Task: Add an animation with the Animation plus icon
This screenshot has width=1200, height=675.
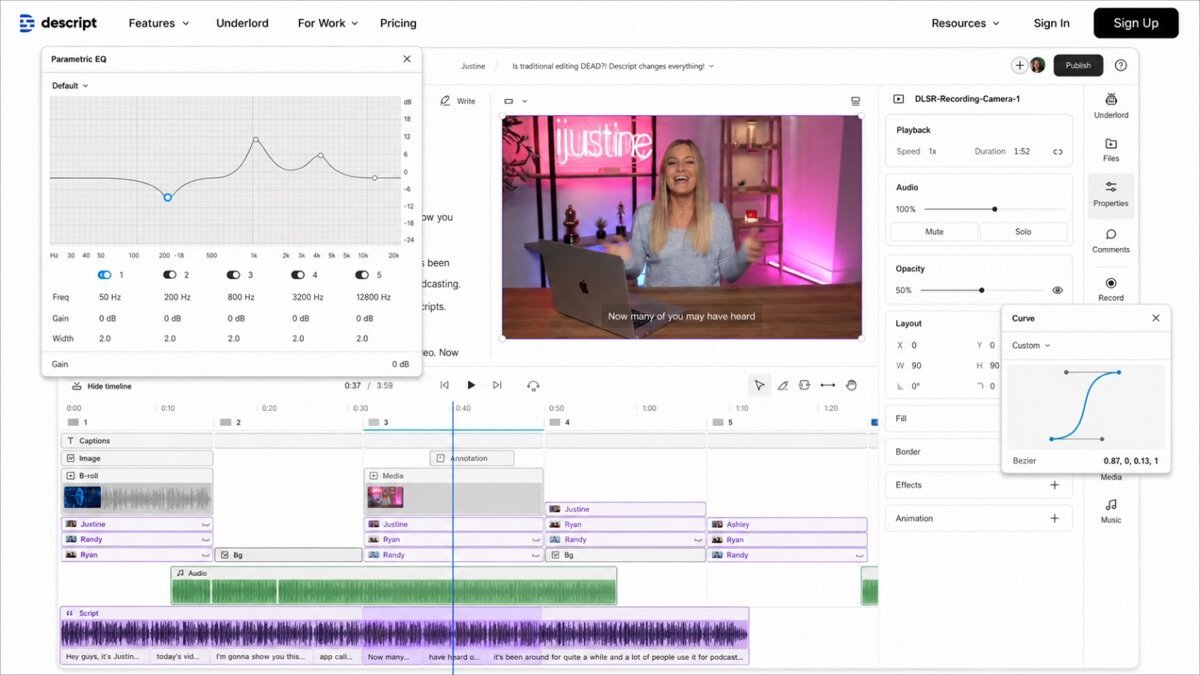Action: click(1054, 518)
